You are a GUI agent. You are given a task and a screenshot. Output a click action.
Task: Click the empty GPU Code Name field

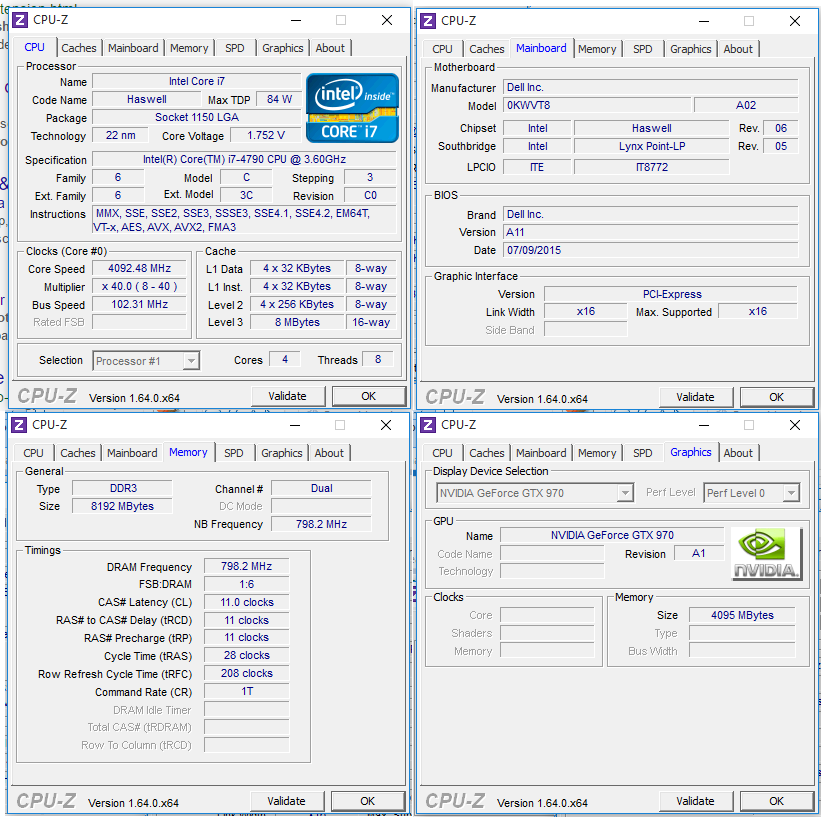[552, 553]
